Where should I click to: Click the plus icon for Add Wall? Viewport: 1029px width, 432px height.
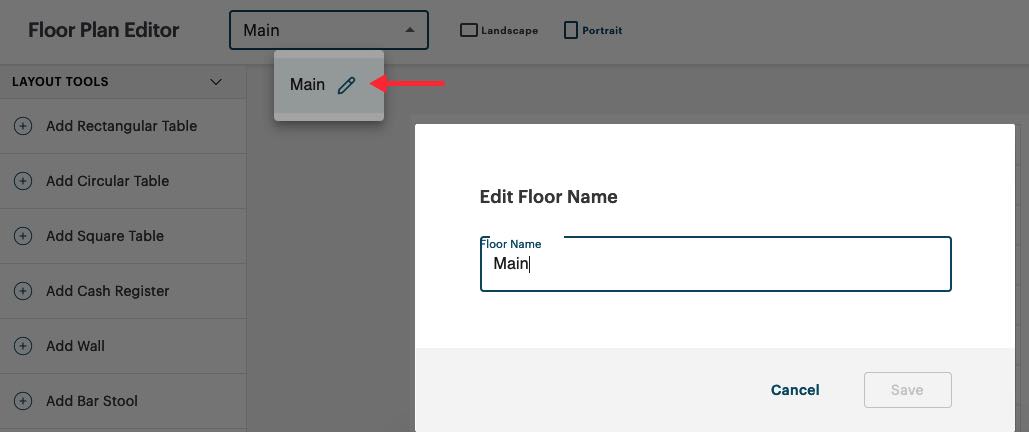click(x=23, y=346)
